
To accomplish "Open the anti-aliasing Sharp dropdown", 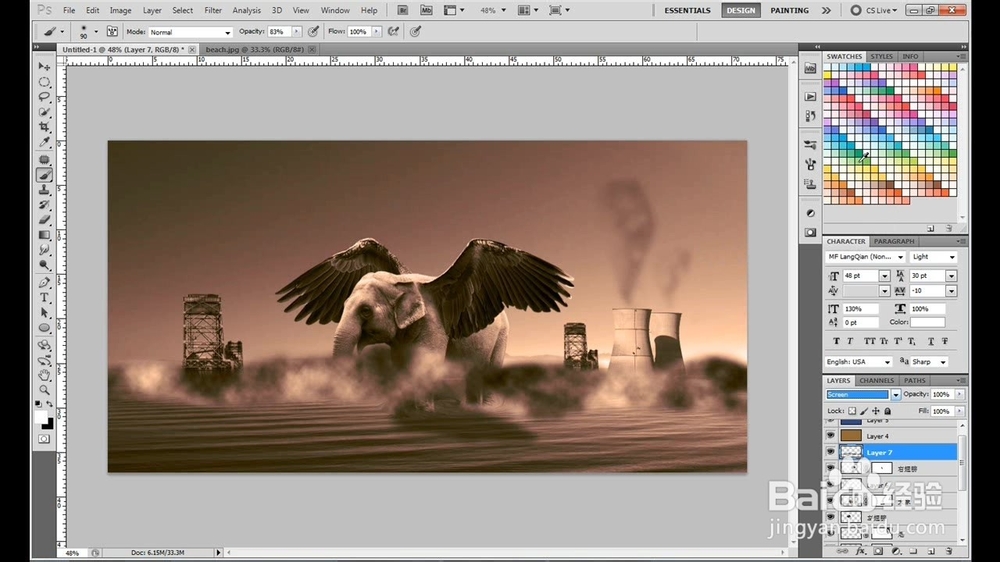I will [929, 362].
